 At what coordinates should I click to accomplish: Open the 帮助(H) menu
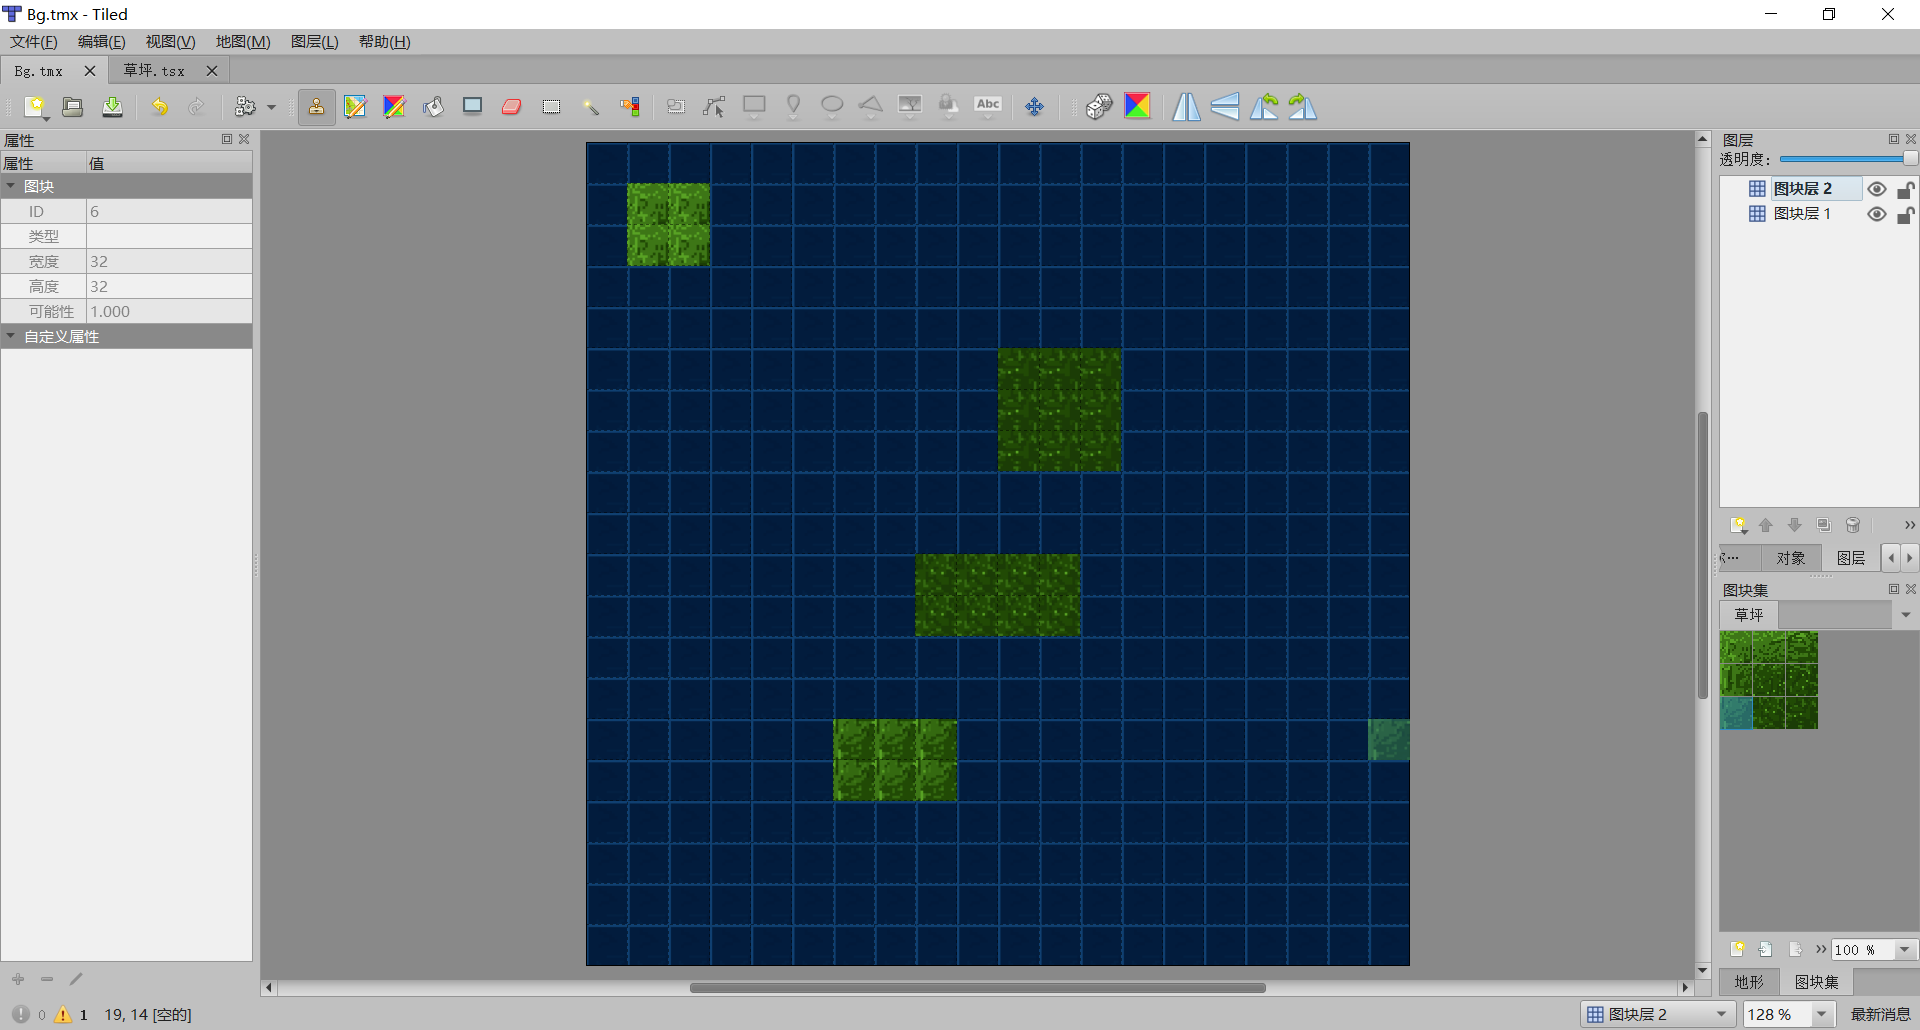384,41
